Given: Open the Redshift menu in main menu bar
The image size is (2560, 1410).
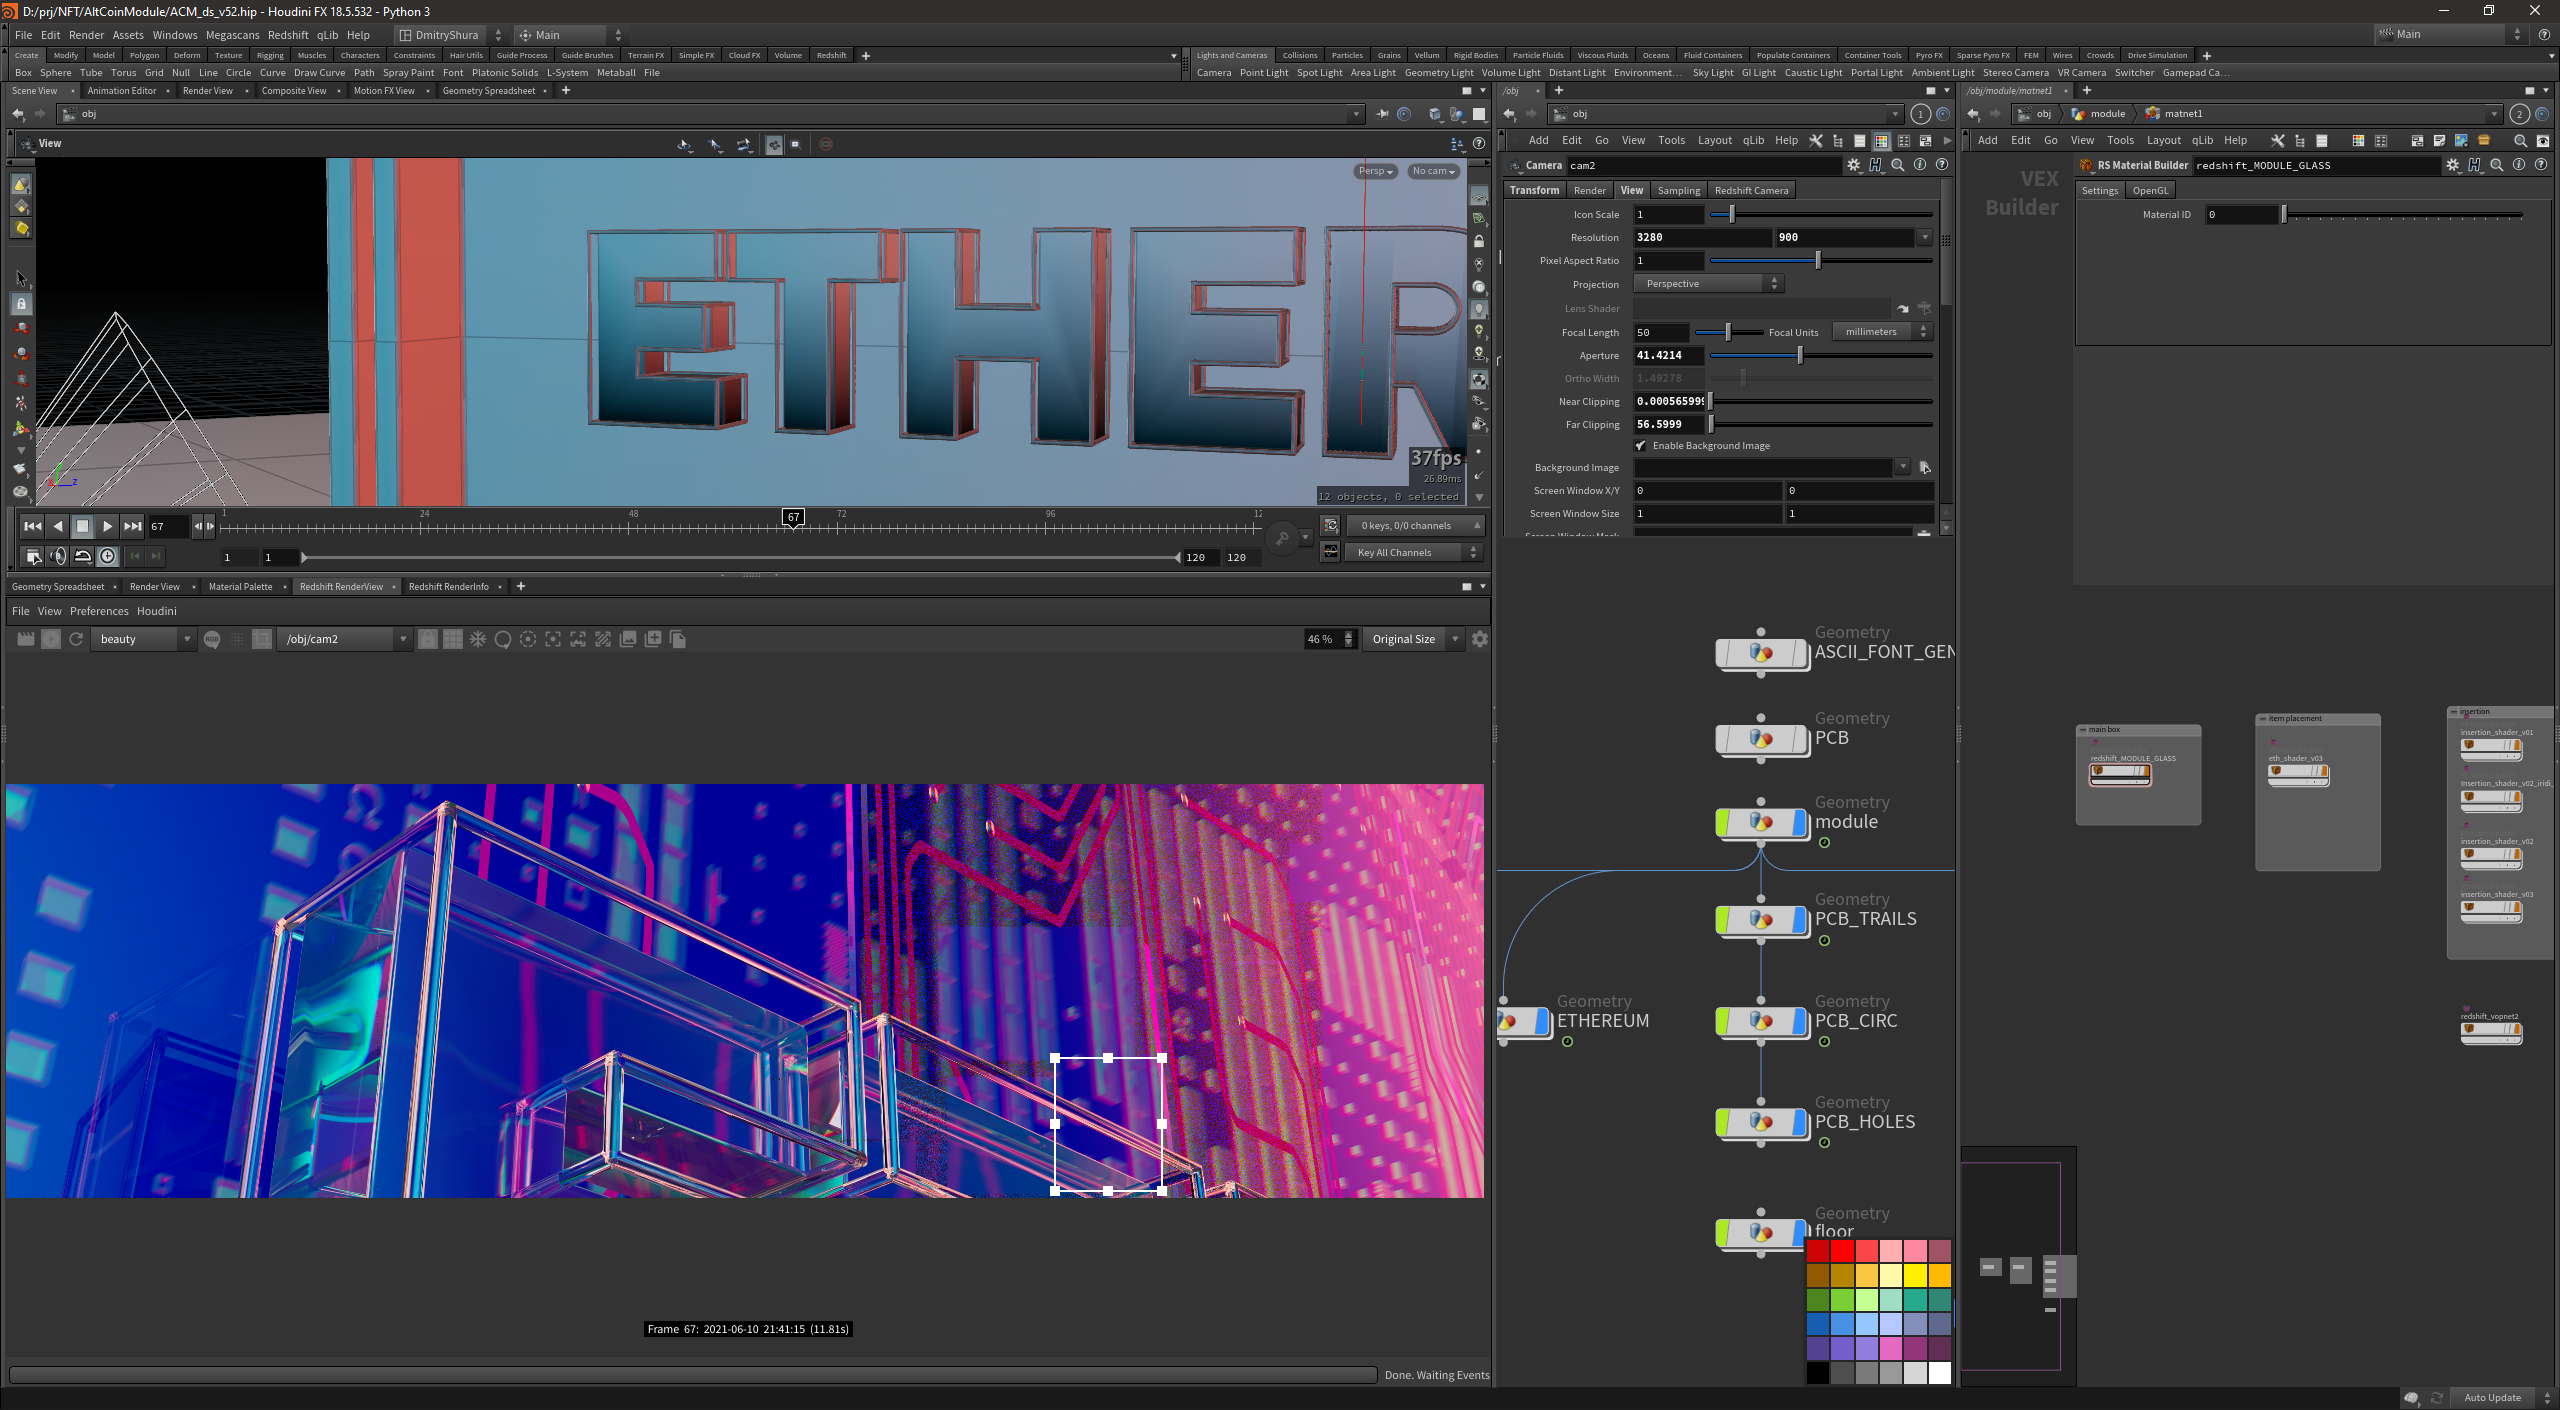Looking at the screenshot, I should pyautogui.click(x=288, y=35).
